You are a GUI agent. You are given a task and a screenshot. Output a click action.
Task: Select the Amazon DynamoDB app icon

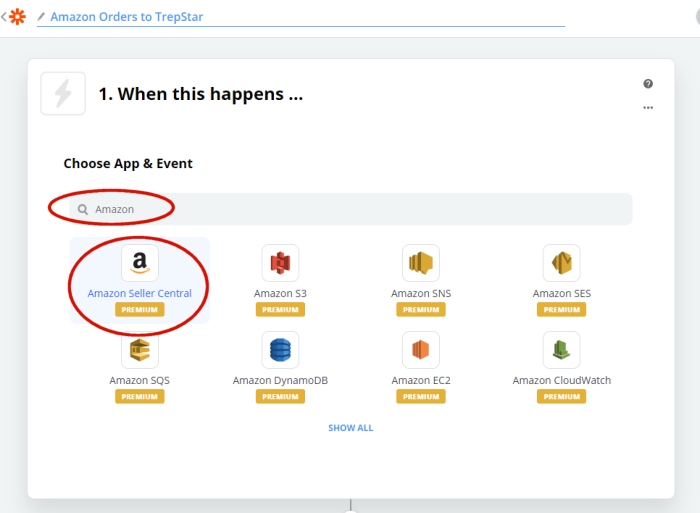[x=280, y=350]
